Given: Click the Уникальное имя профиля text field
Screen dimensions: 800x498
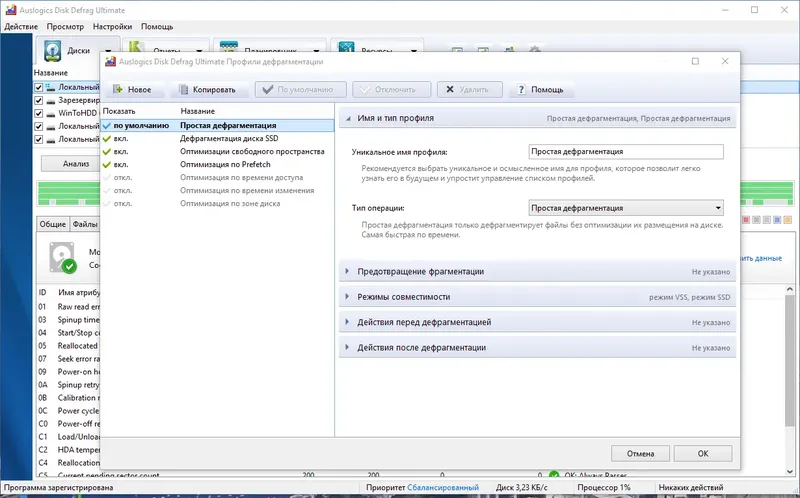Looking at the screenshot, I should [626, 152].
